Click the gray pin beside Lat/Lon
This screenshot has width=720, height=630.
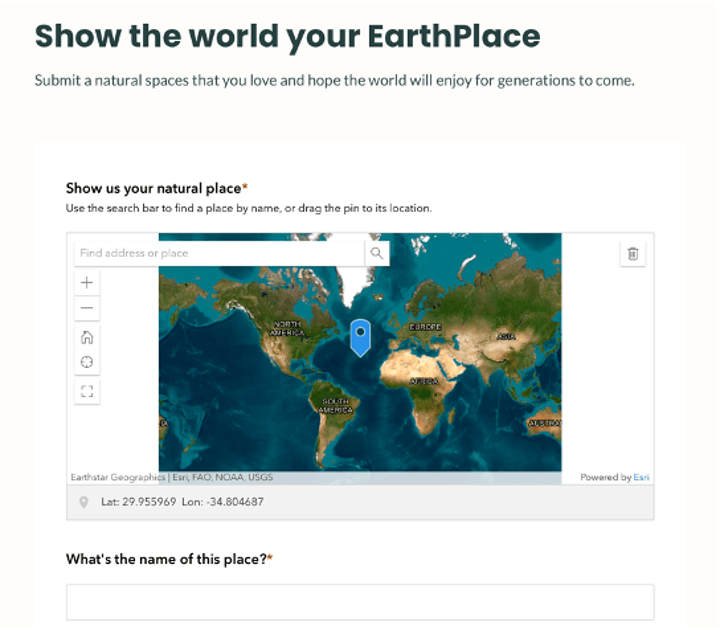(x=83, y=502)
